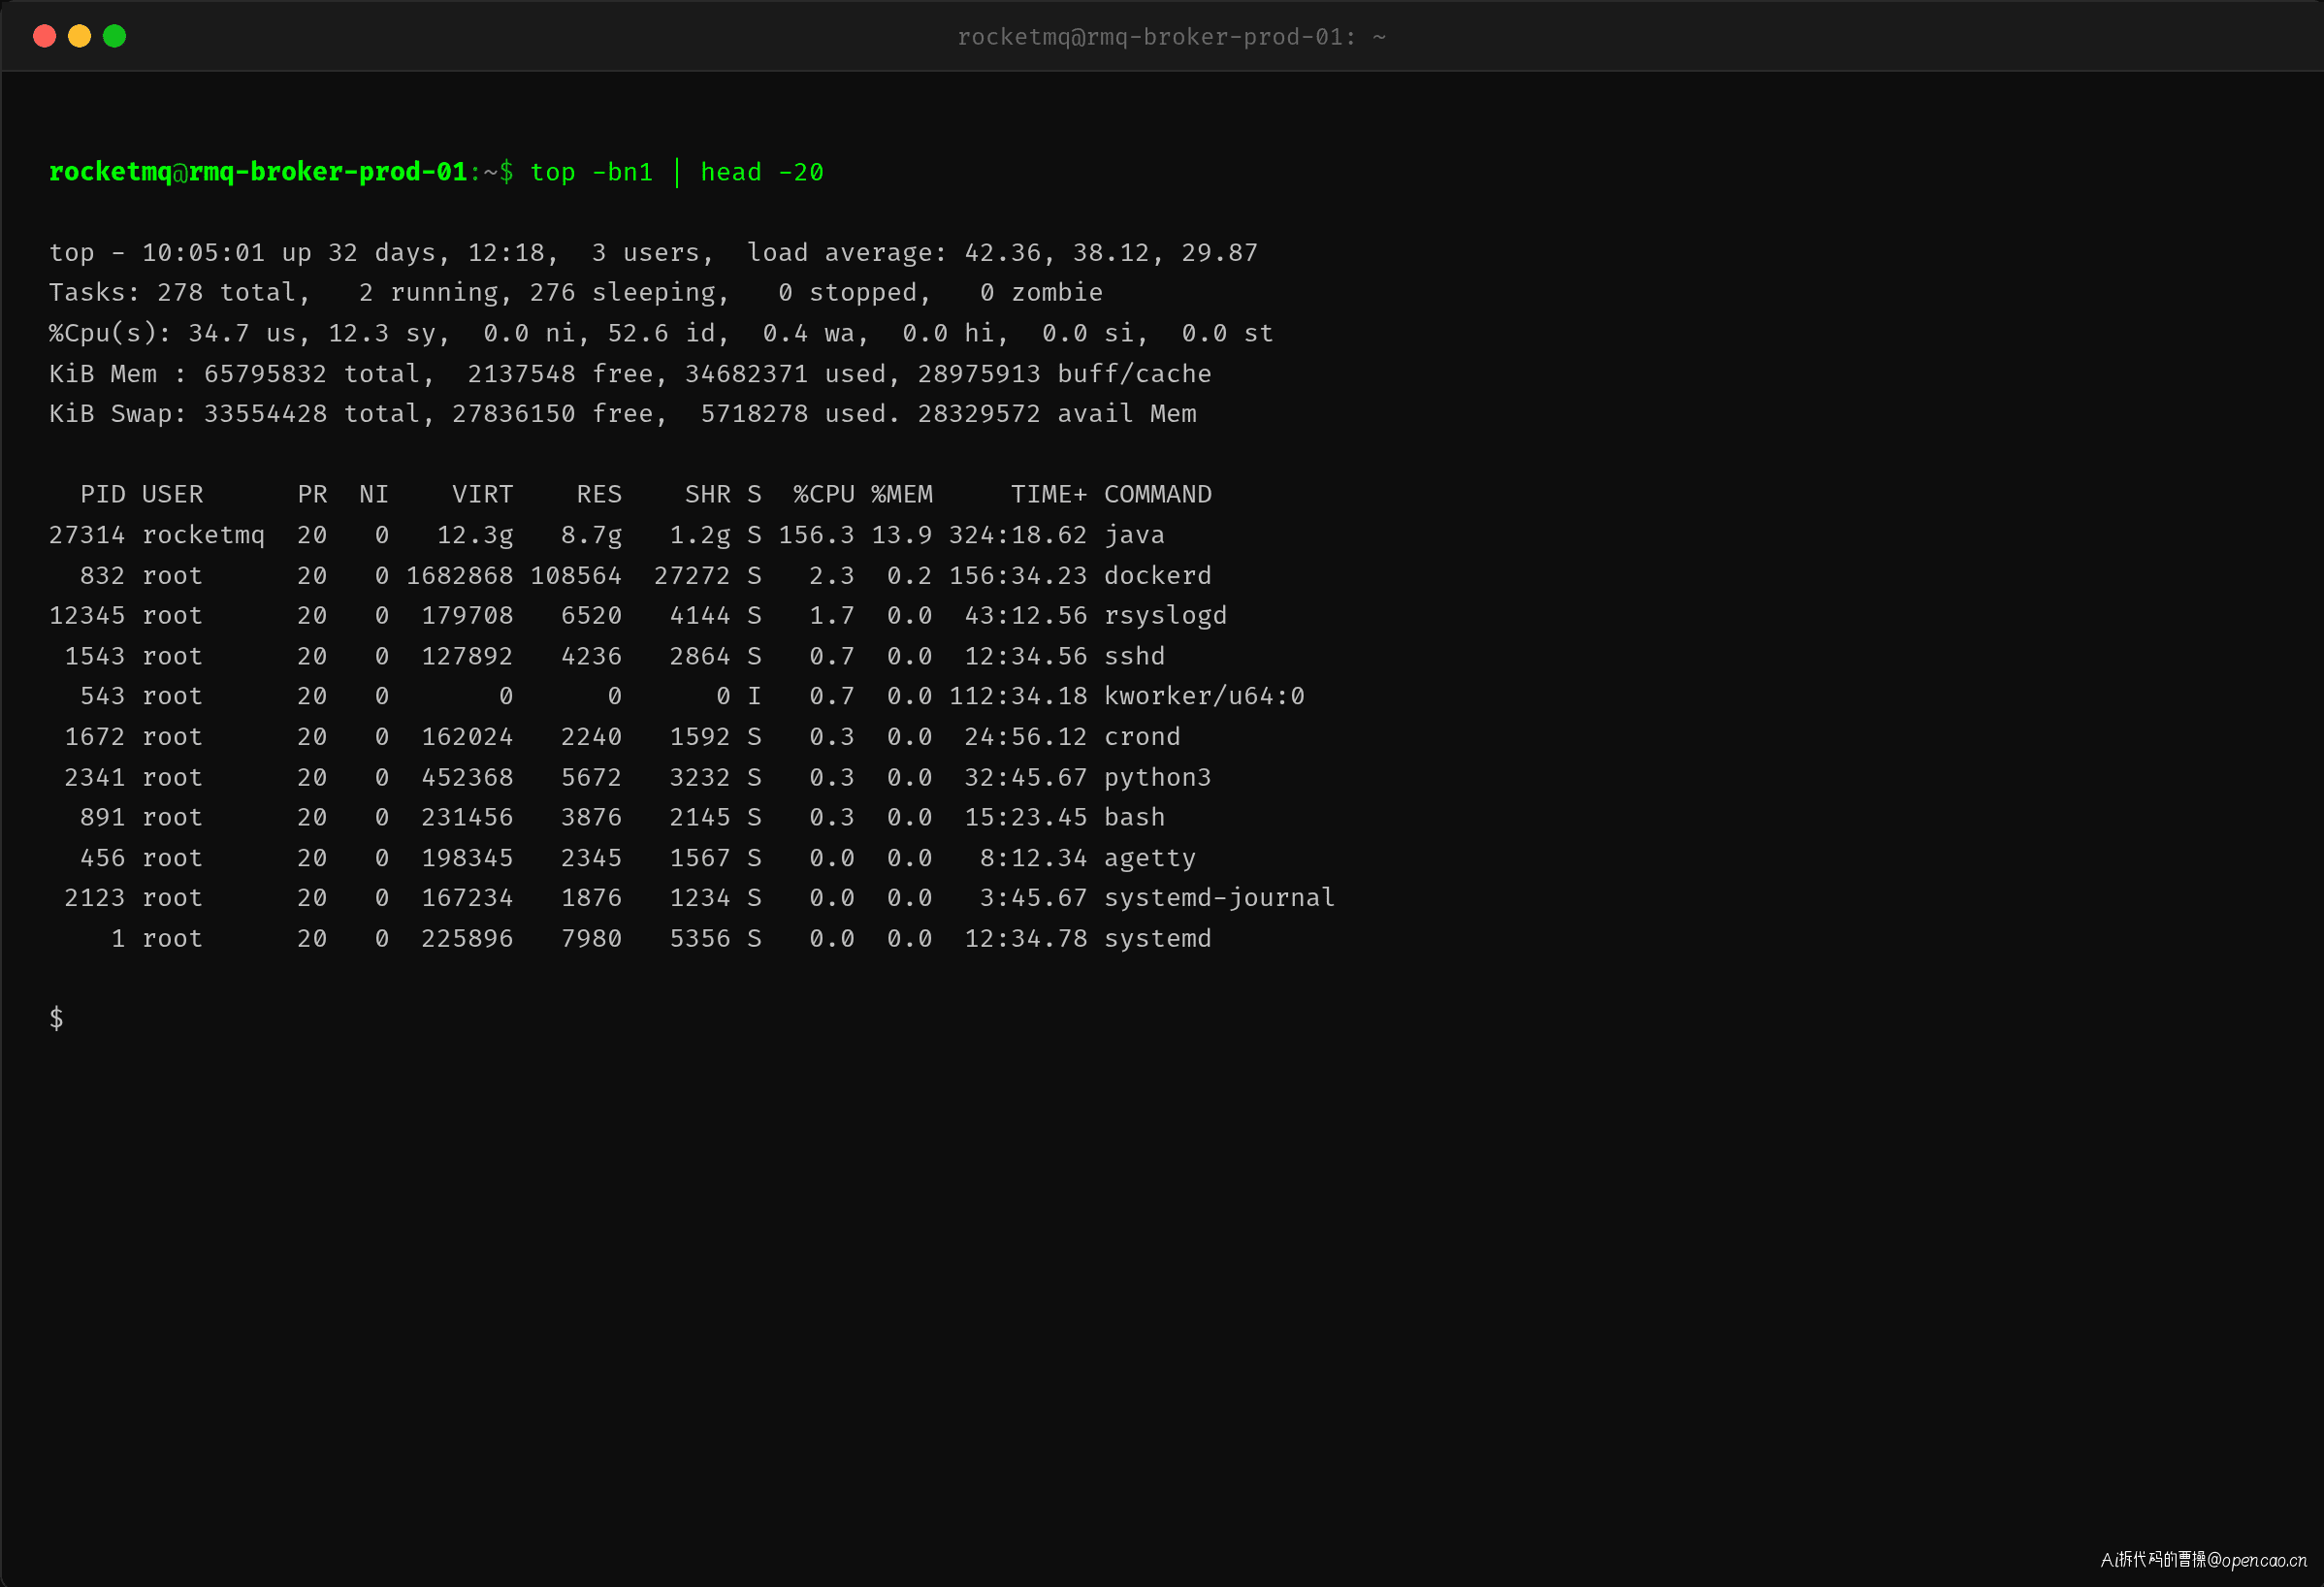
Task: Click swap total value 33554428
Action: (265, 413)
